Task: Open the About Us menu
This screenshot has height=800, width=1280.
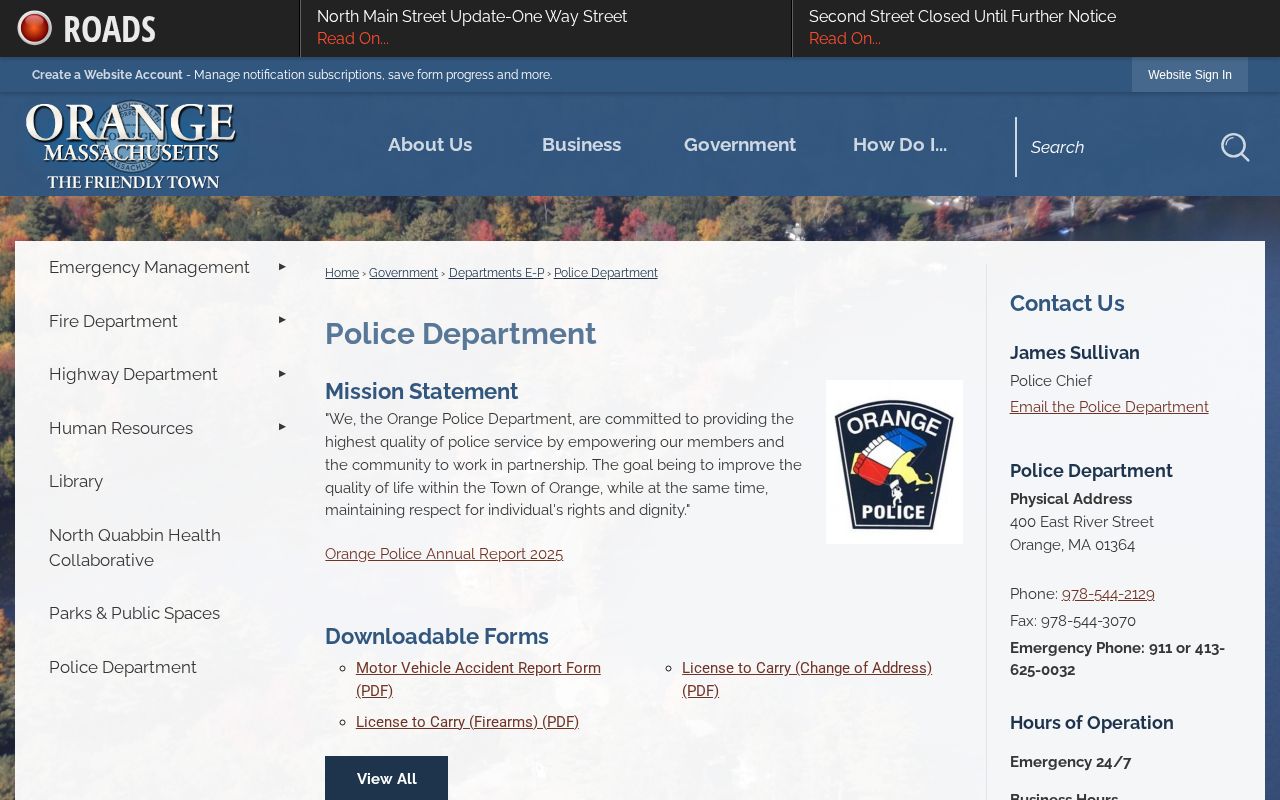Action: point(430,144)
